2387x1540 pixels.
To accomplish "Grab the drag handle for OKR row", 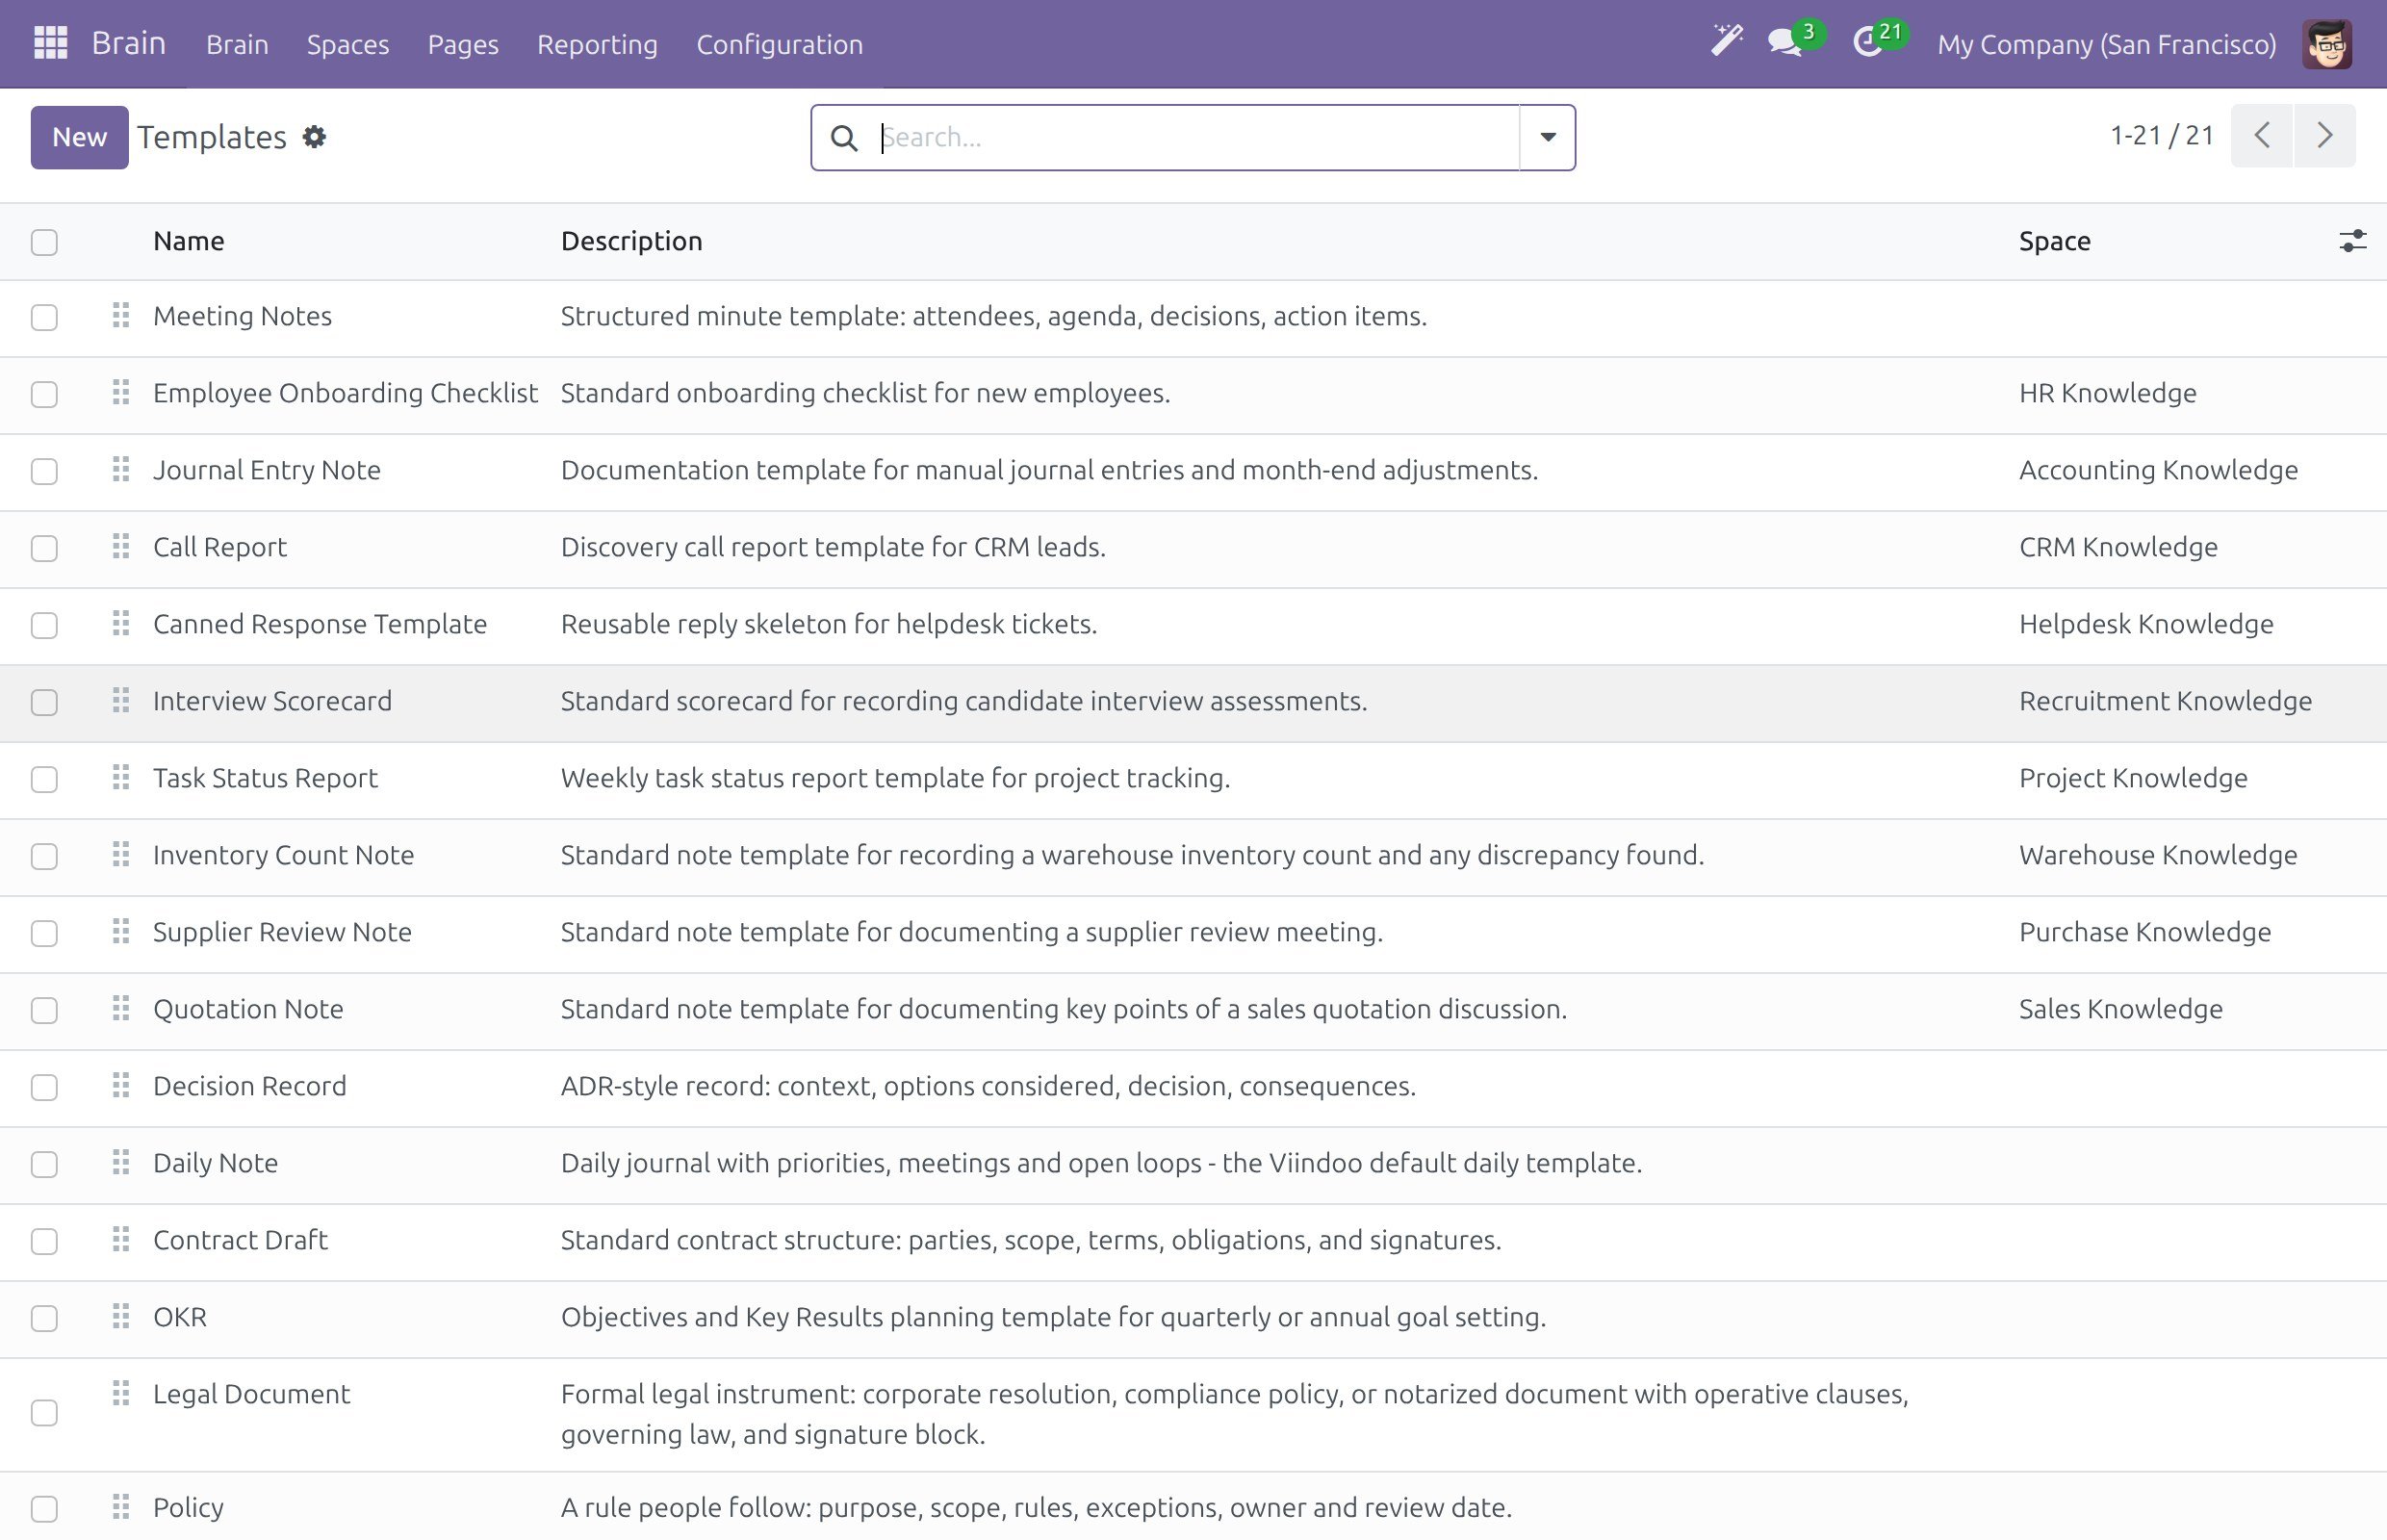I will pyautogui.click(x=121, y=1317).
